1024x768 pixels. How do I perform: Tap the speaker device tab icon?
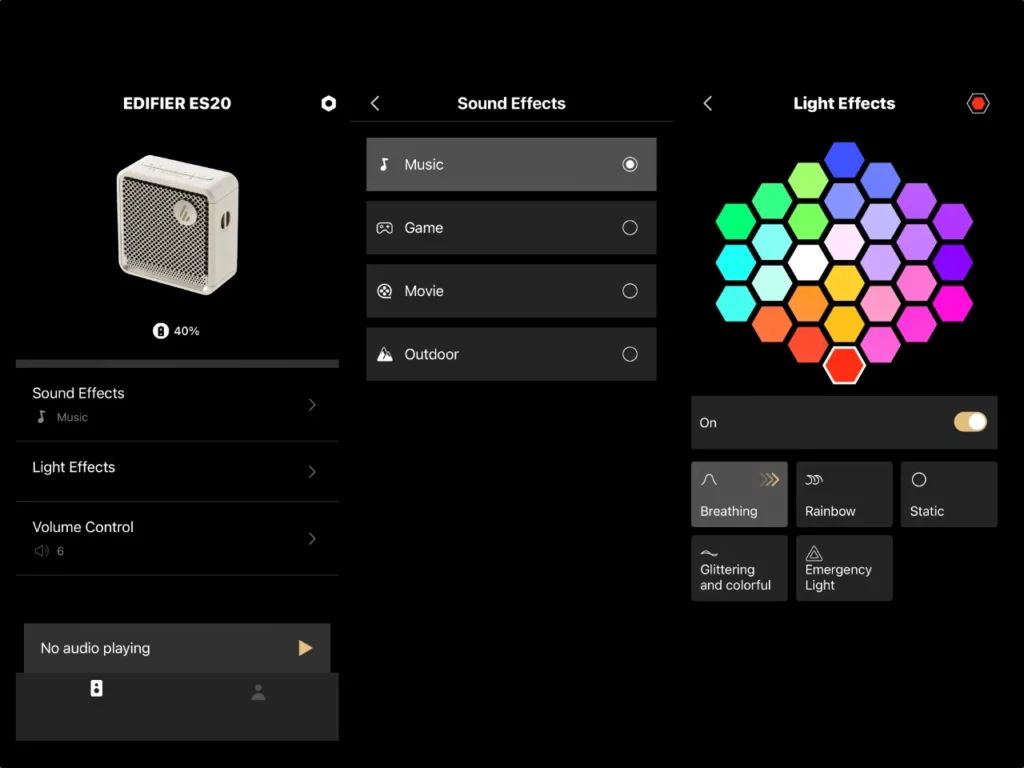coord(96,688)
